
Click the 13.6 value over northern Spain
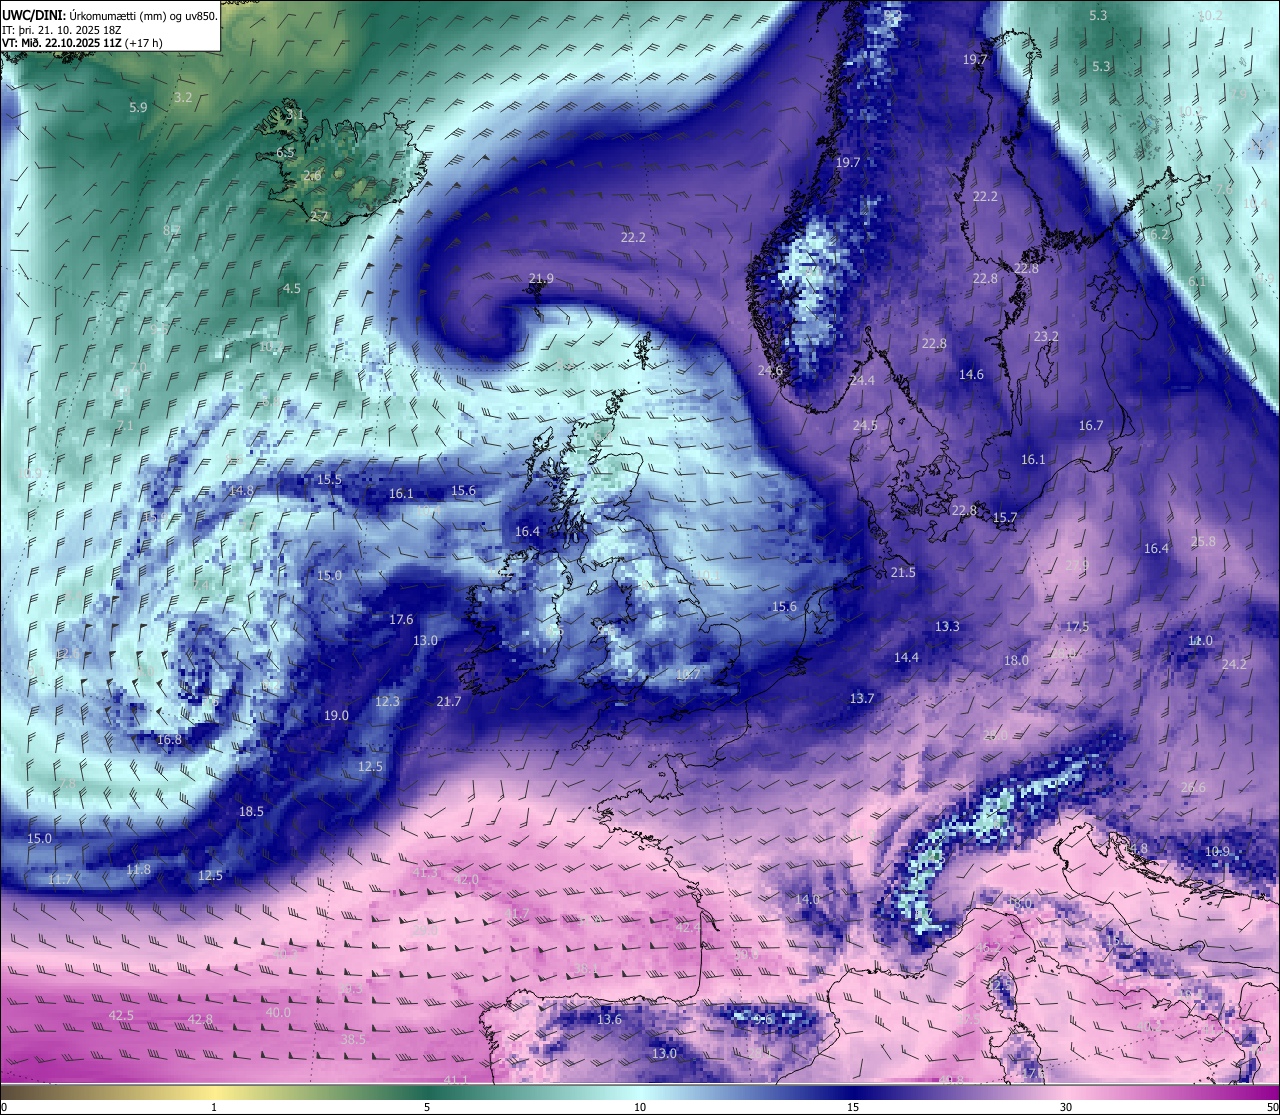tap(609, 1019)
